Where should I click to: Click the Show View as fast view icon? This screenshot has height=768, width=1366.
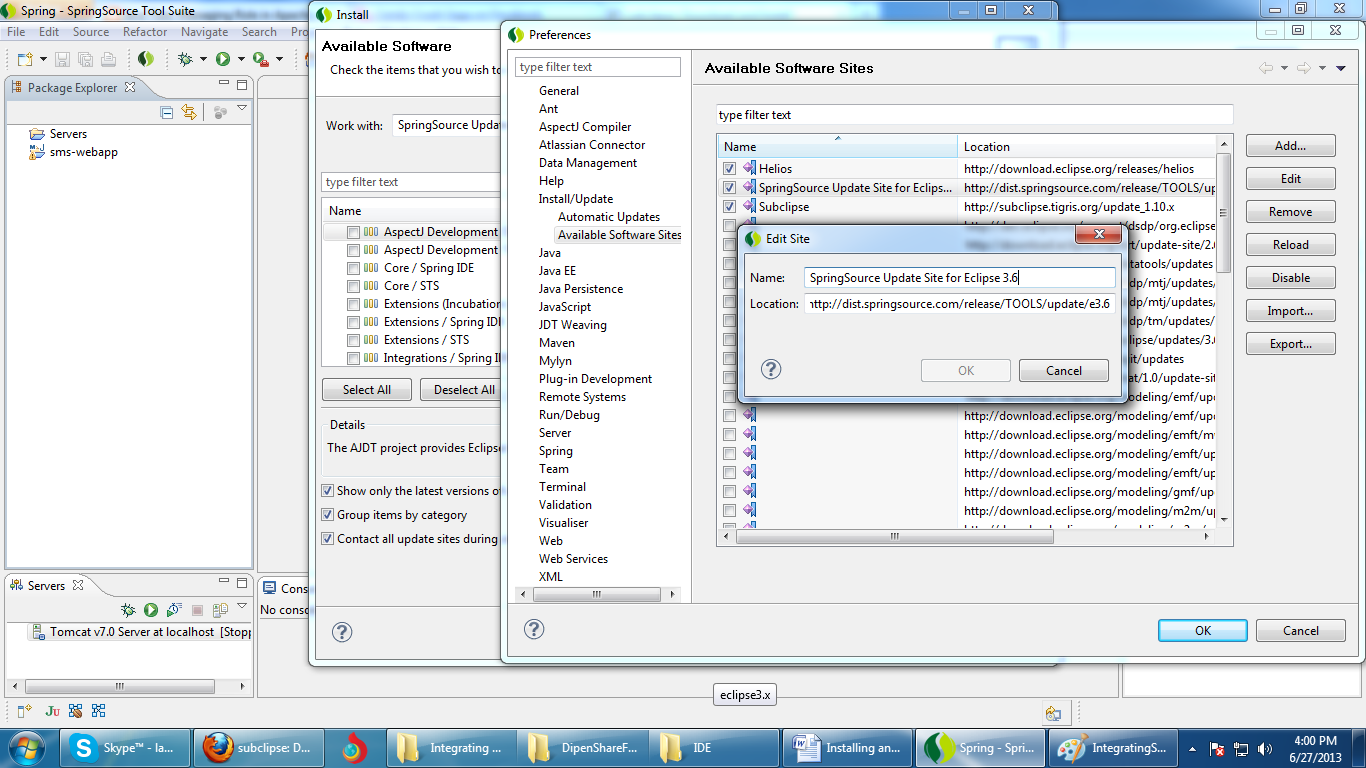click(24, 711)
